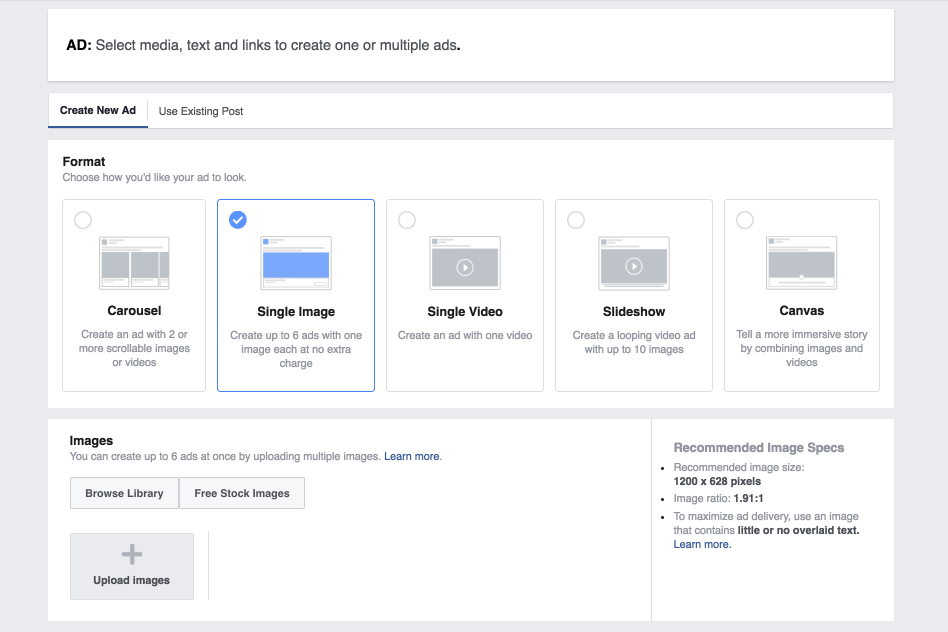Click 'Create an ad with one video' text
Viewport: 948px width, 632px height.
click(465, 335)
